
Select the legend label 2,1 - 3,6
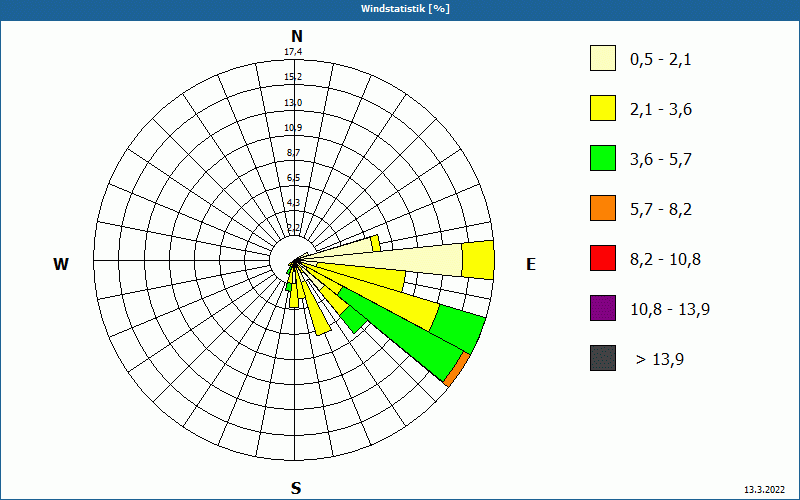661,110
